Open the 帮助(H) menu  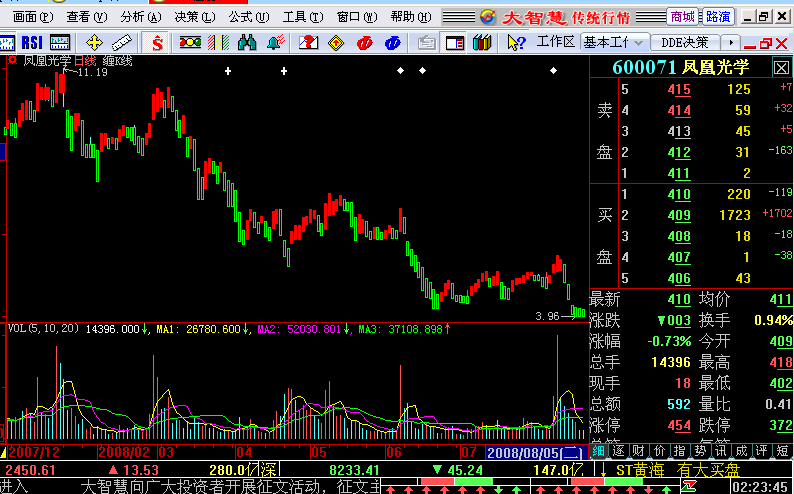point(411,17)
